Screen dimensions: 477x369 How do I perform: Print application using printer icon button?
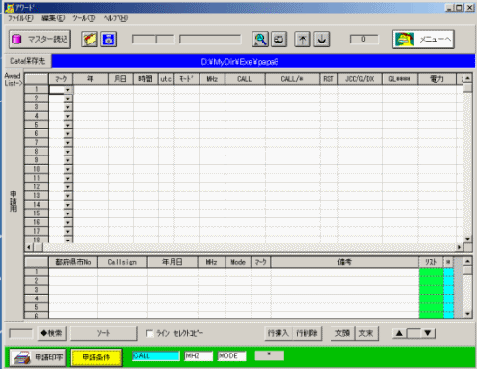[x=38, y=358]
